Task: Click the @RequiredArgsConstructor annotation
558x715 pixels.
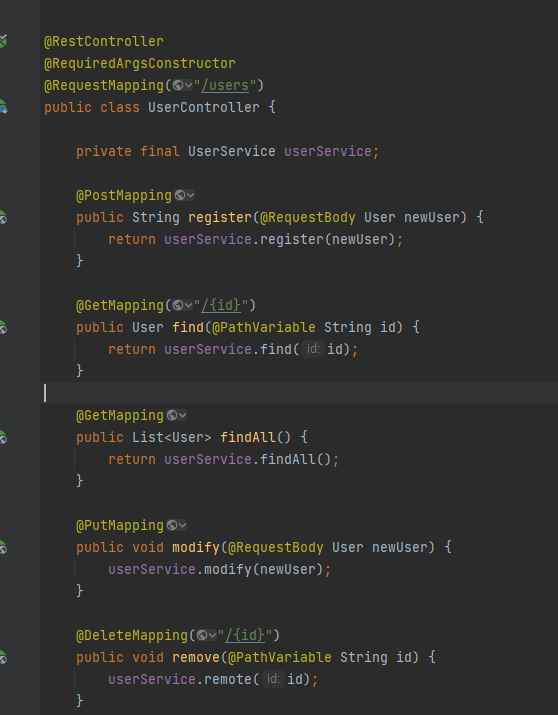Action: click(140, 63)
